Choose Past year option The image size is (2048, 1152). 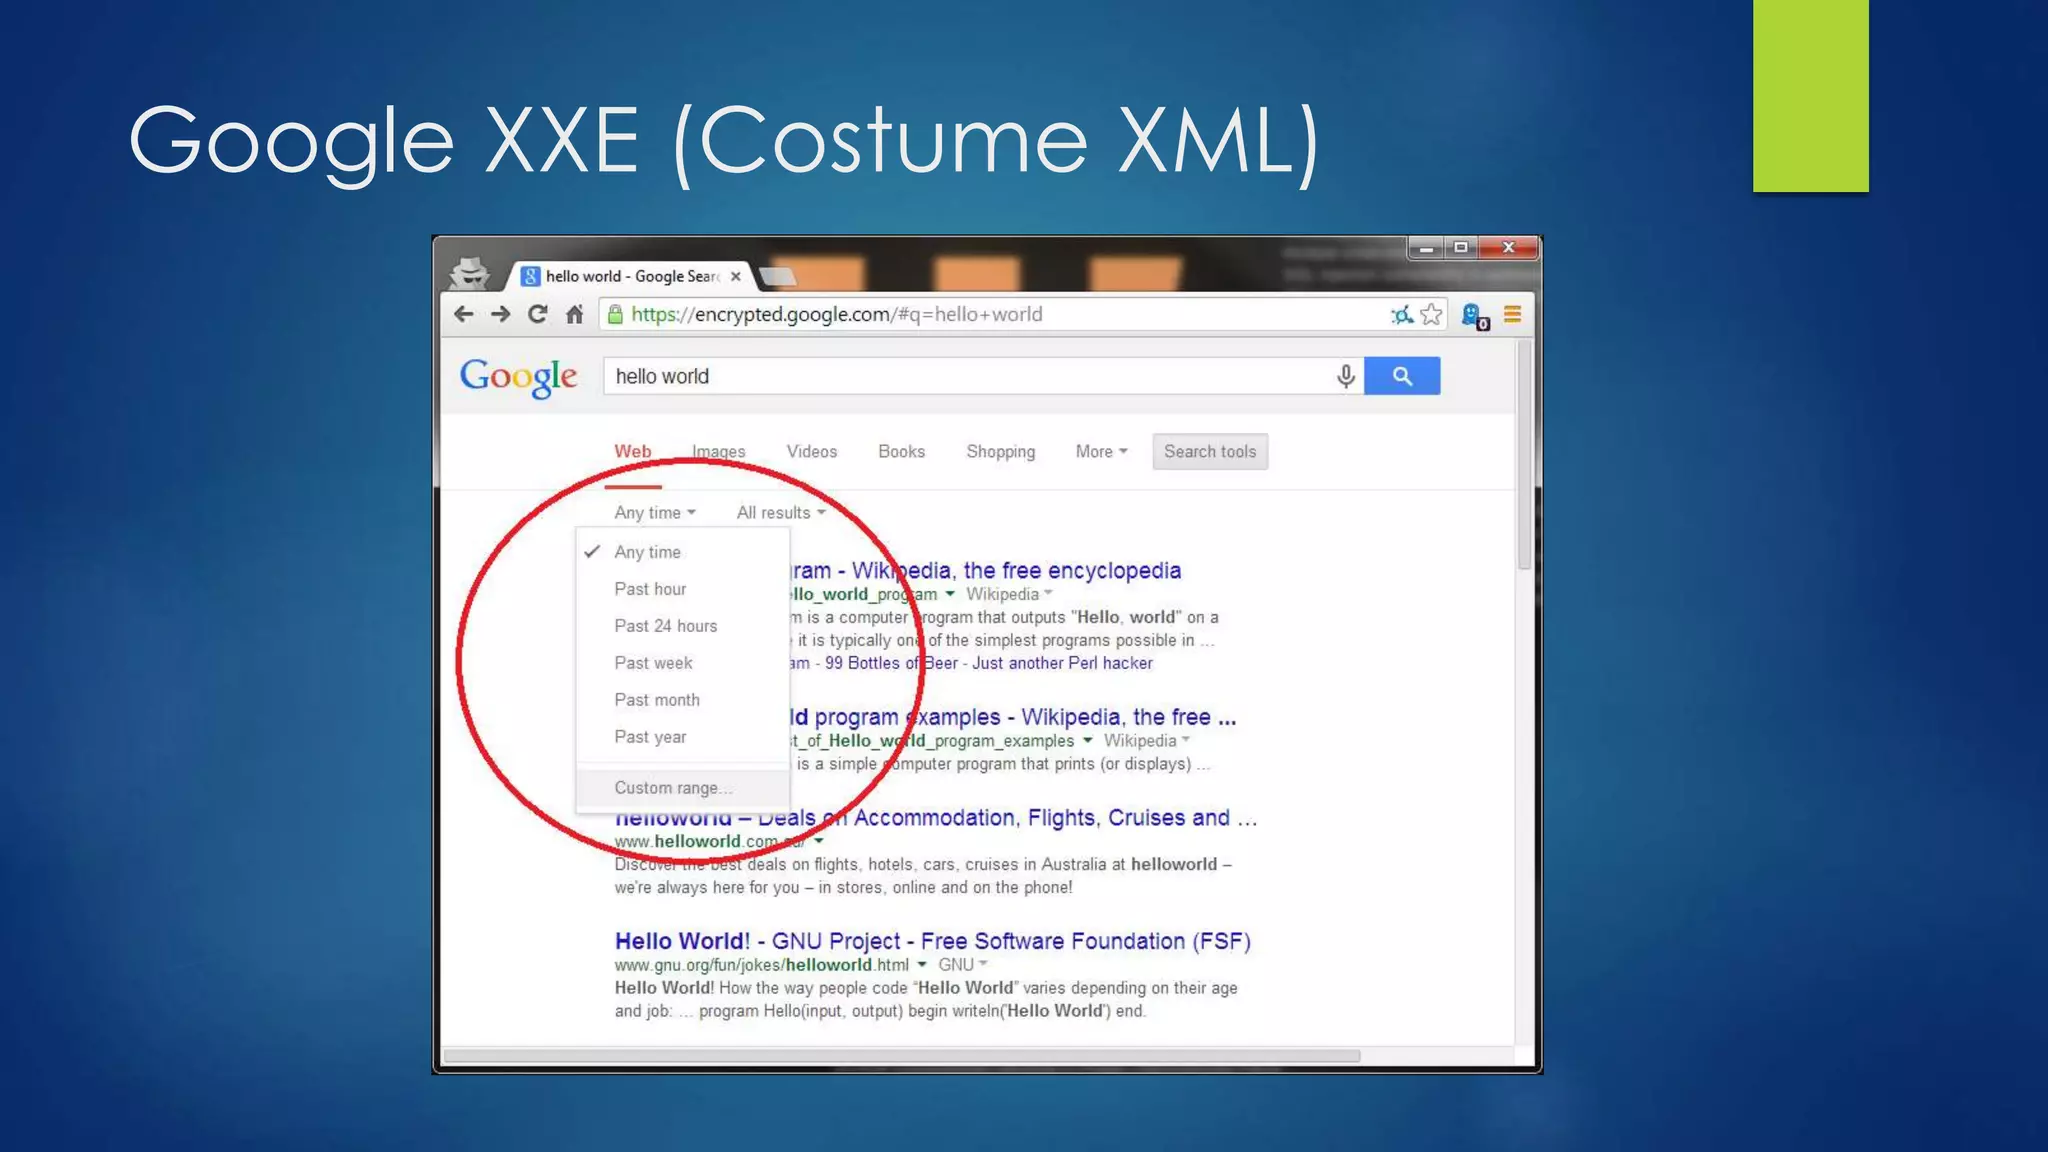(683, 737)
